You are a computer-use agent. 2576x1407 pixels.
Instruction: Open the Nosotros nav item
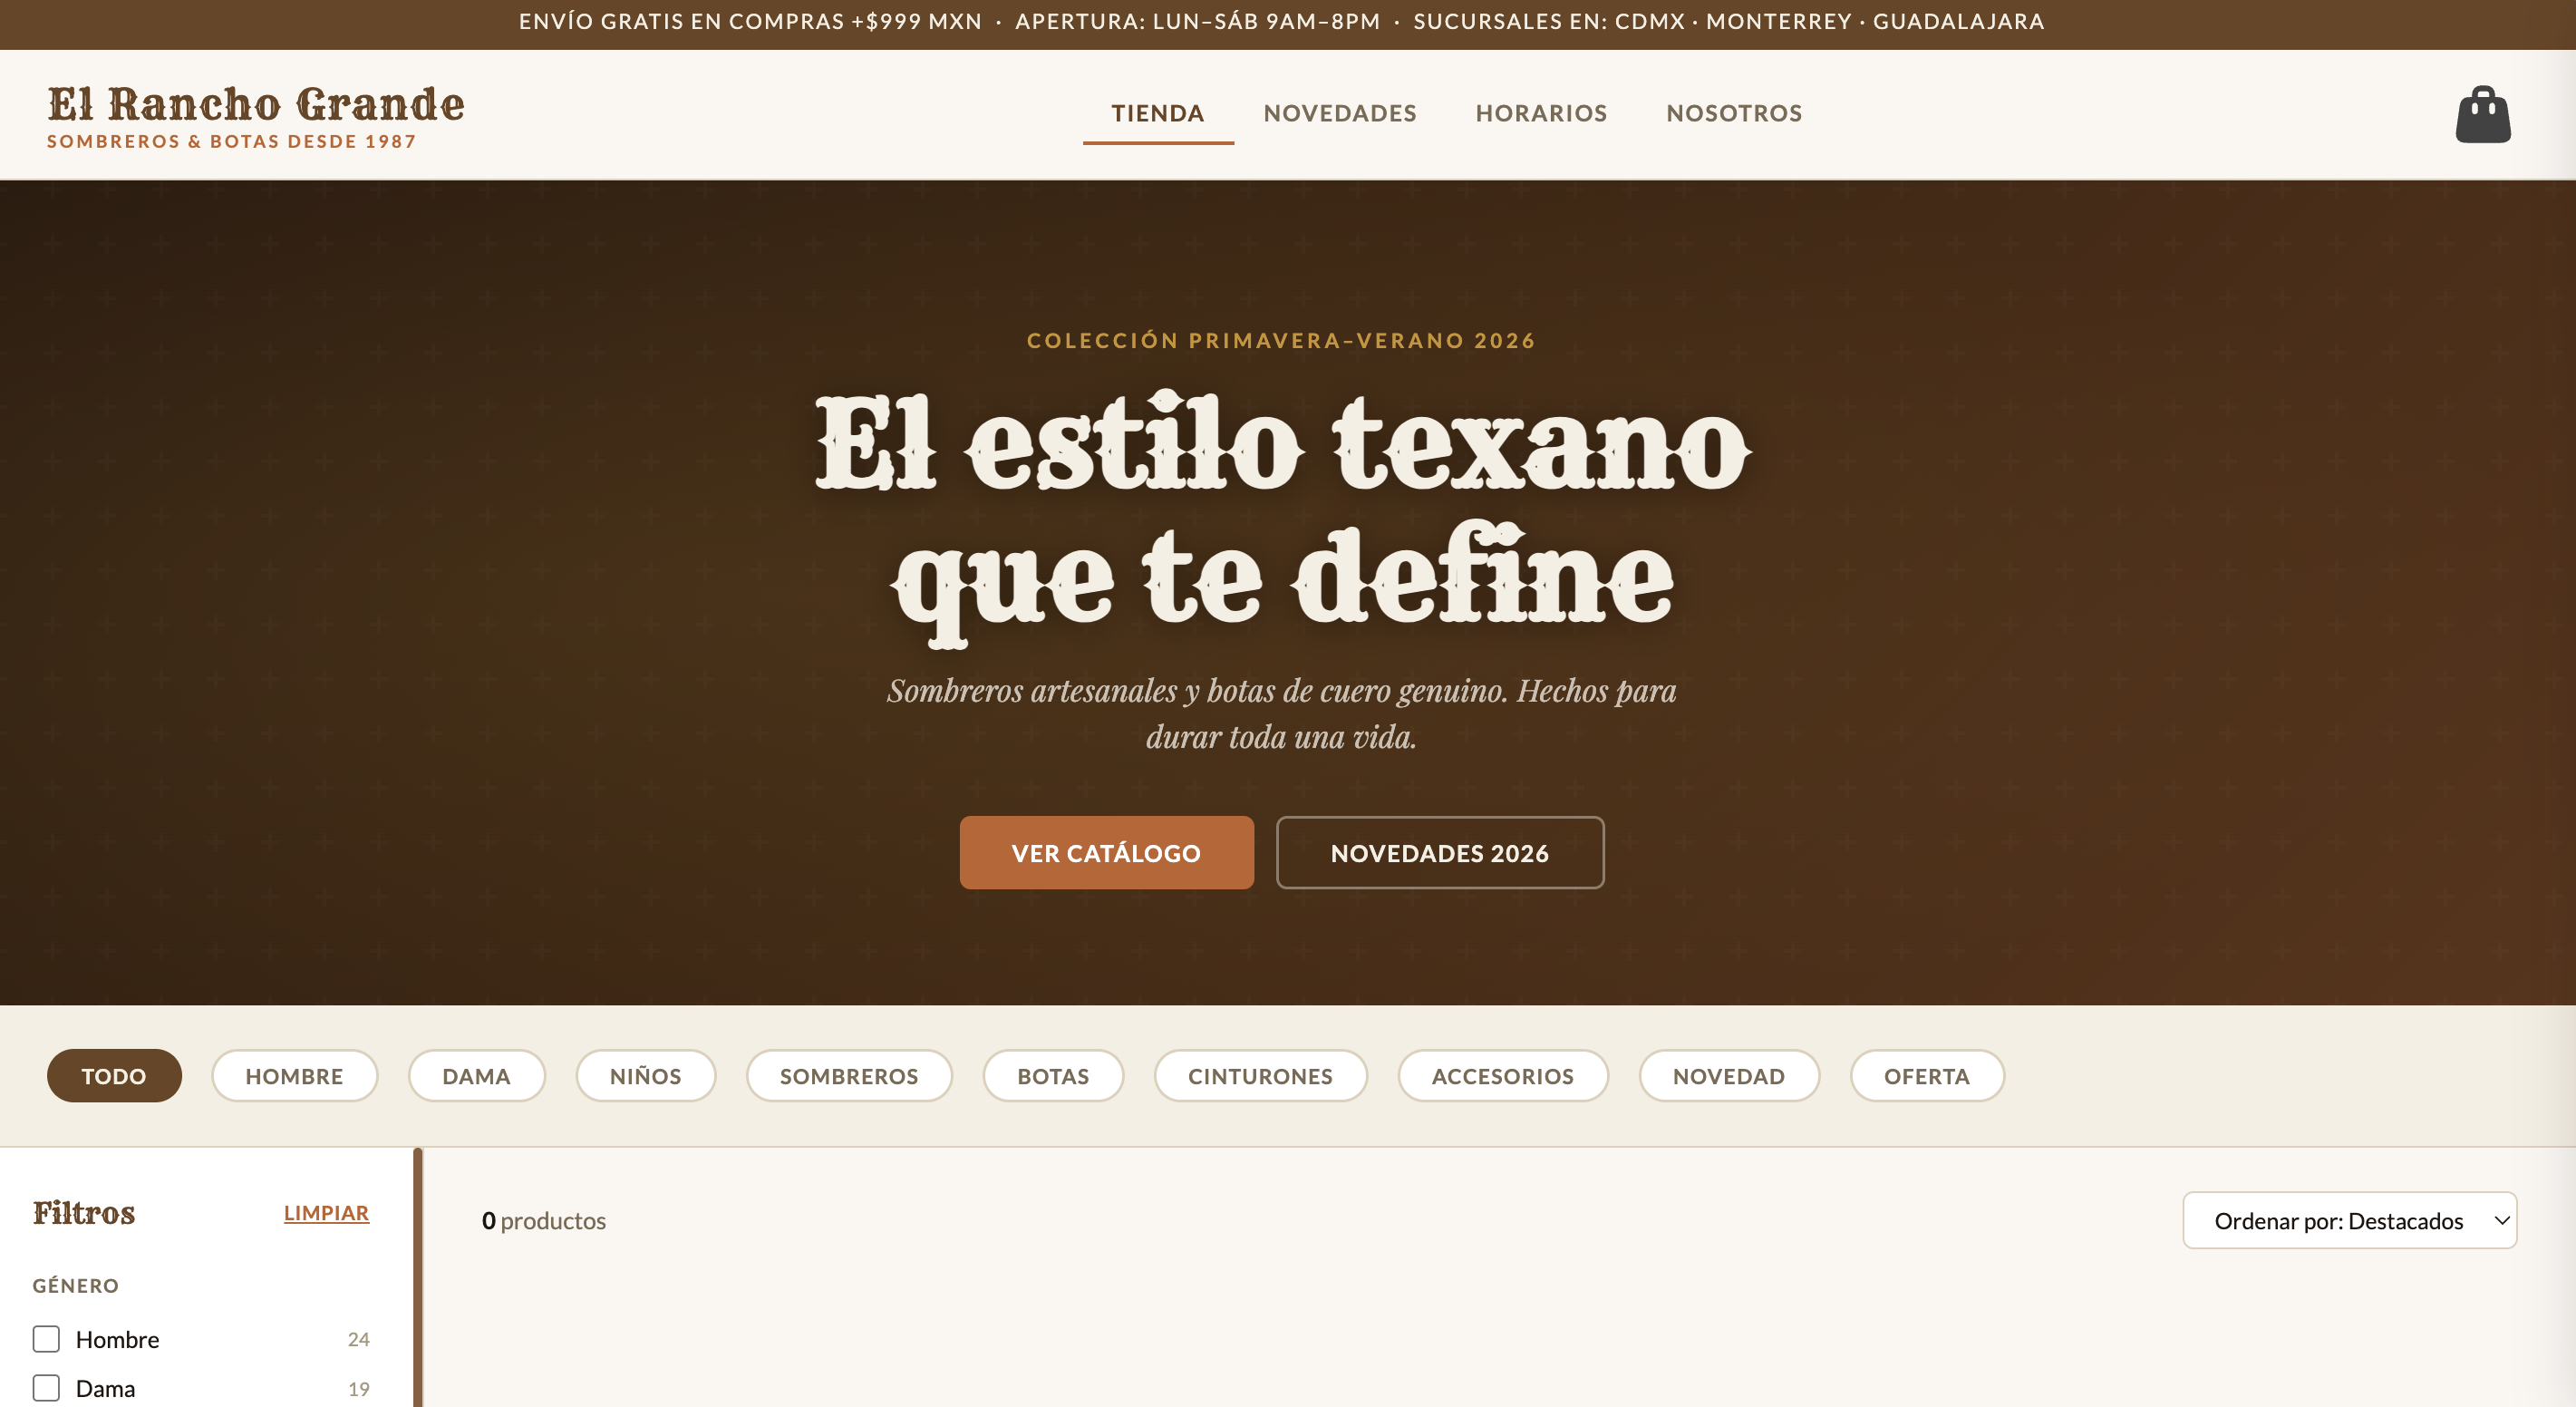(x=1733, y=113)
